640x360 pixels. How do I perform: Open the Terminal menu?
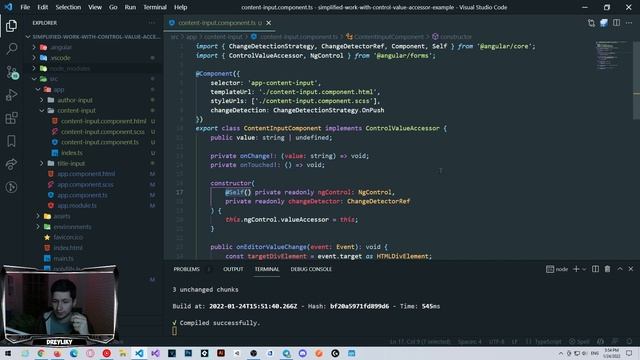[x=155, y=7]
